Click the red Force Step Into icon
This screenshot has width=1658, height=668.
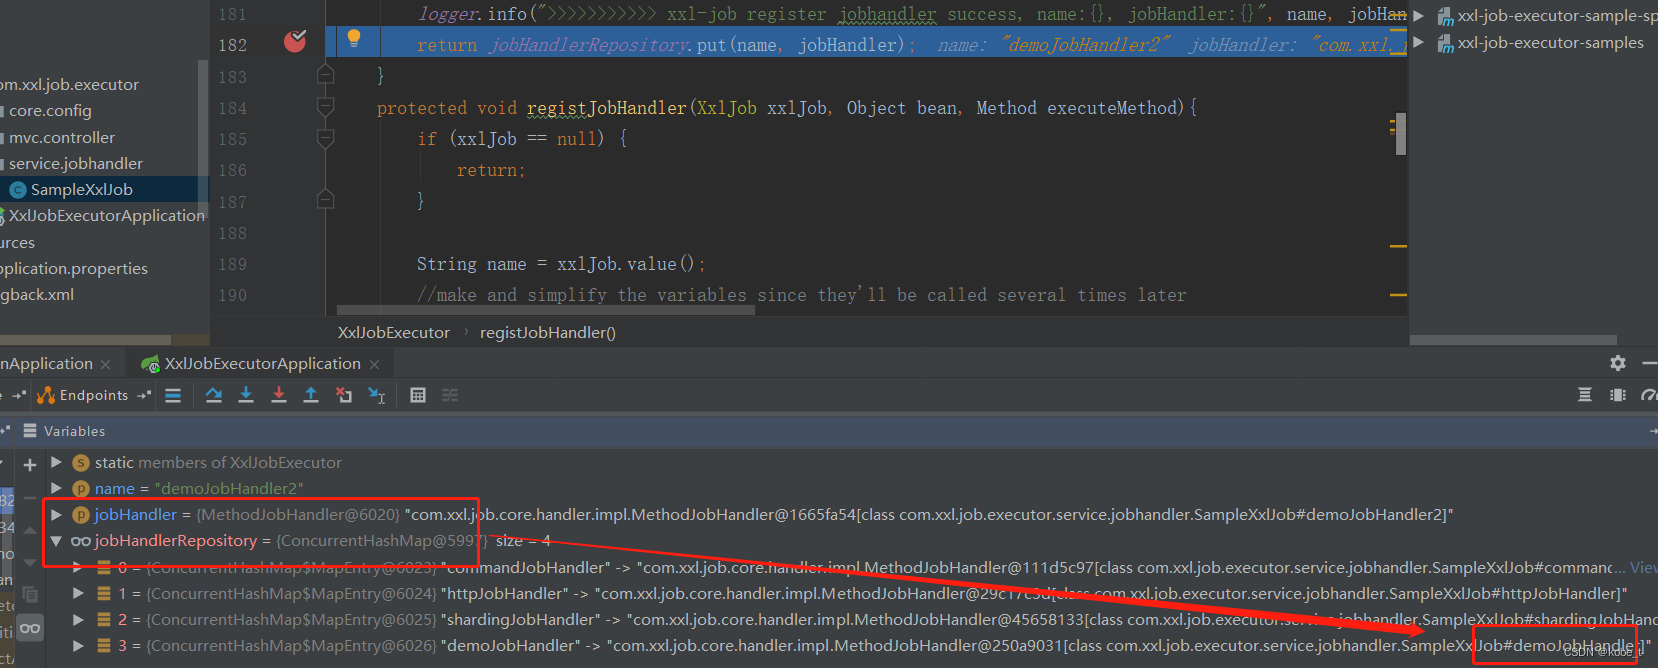279,395
